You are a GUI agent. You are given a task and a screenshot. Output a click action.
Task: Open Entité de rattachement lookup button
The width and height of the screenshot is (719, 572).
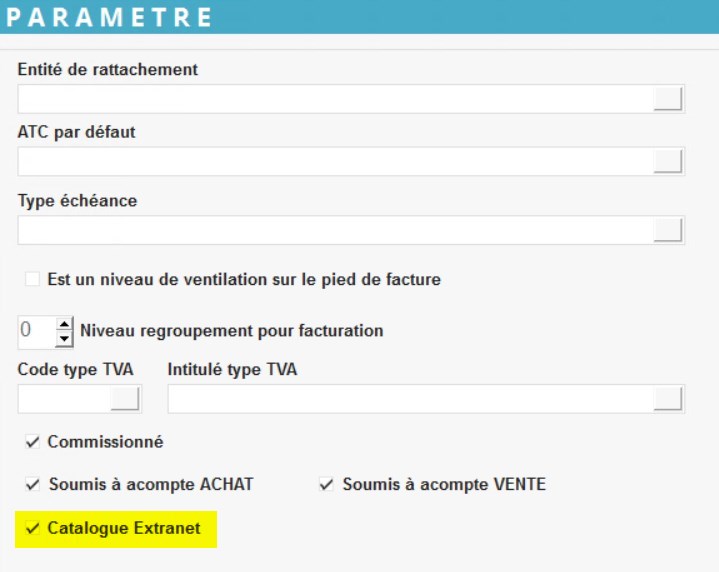[x=667, y=98]
